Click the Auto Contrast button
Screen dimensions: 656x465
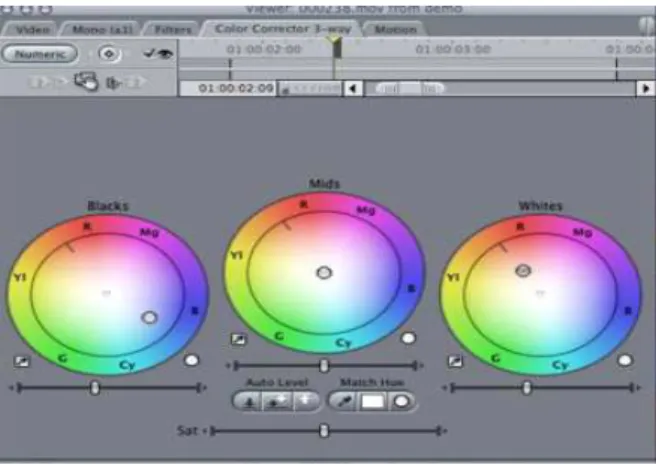point(277,402)
